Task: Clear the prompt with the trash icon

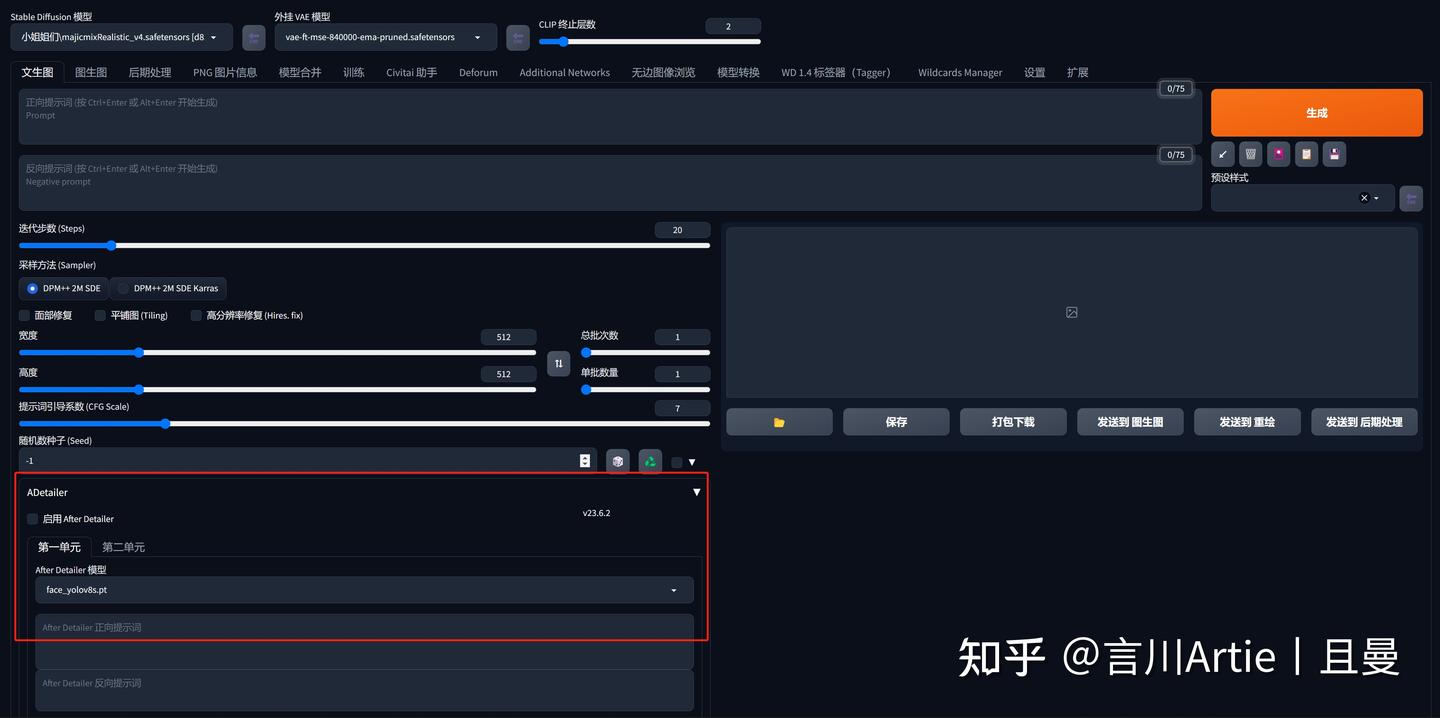Action: pyautogui.click(x=1250, y=154)
